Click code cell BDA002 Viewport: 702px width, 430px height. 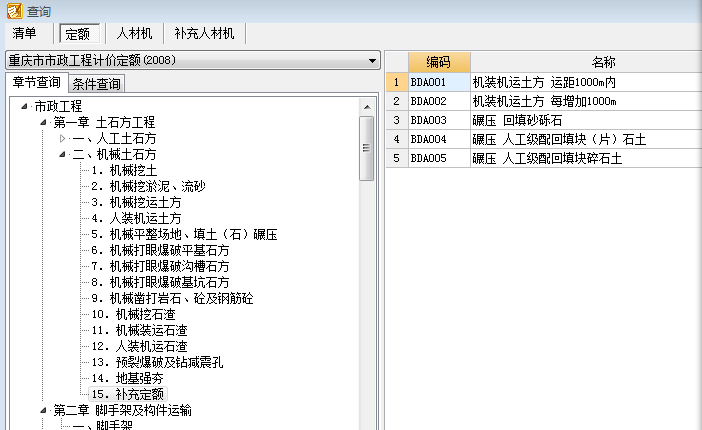pos(439,101)
